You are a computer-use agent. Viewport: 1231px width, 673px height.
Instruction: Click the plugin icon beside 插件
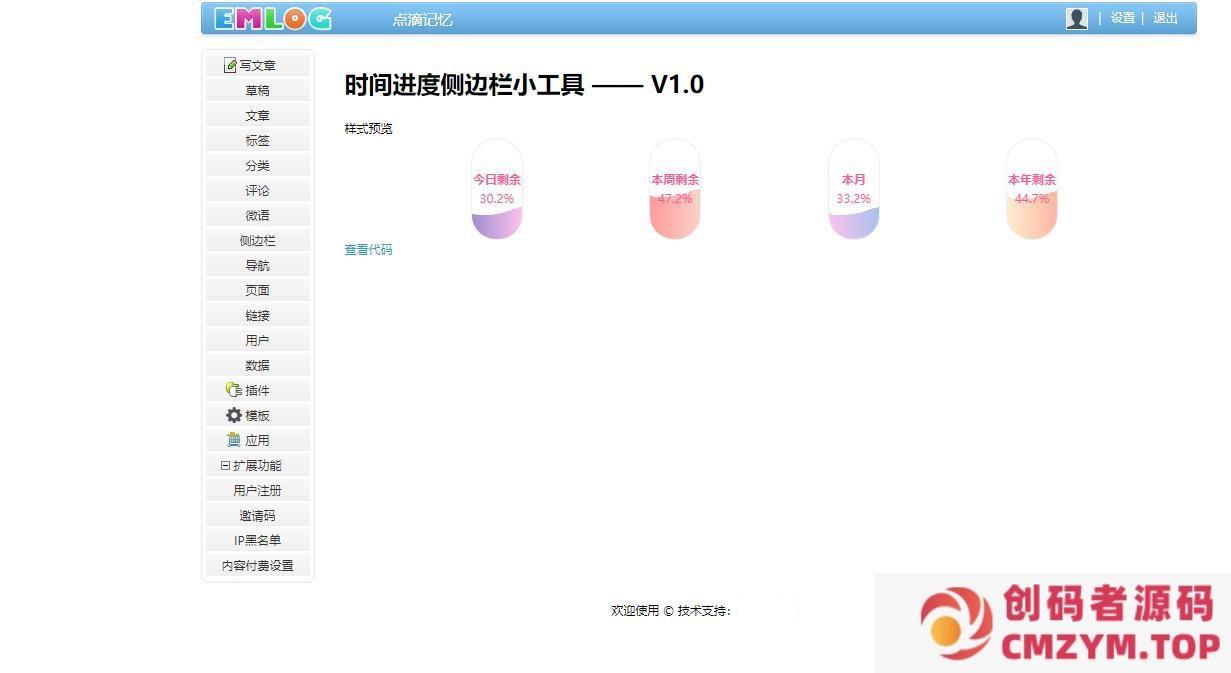[234, 390]
